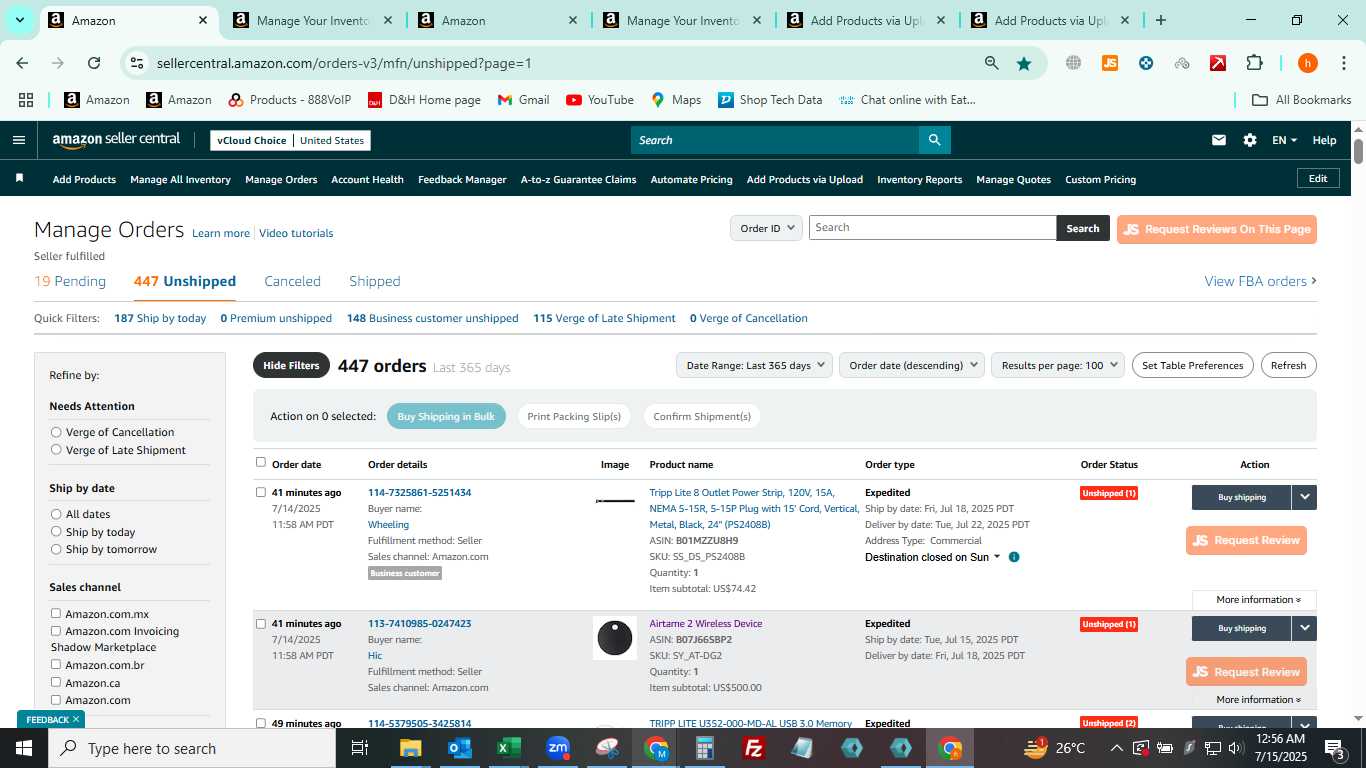Bookmark this page with the star icon
1366x768 pixels.
click(1024, 63)
